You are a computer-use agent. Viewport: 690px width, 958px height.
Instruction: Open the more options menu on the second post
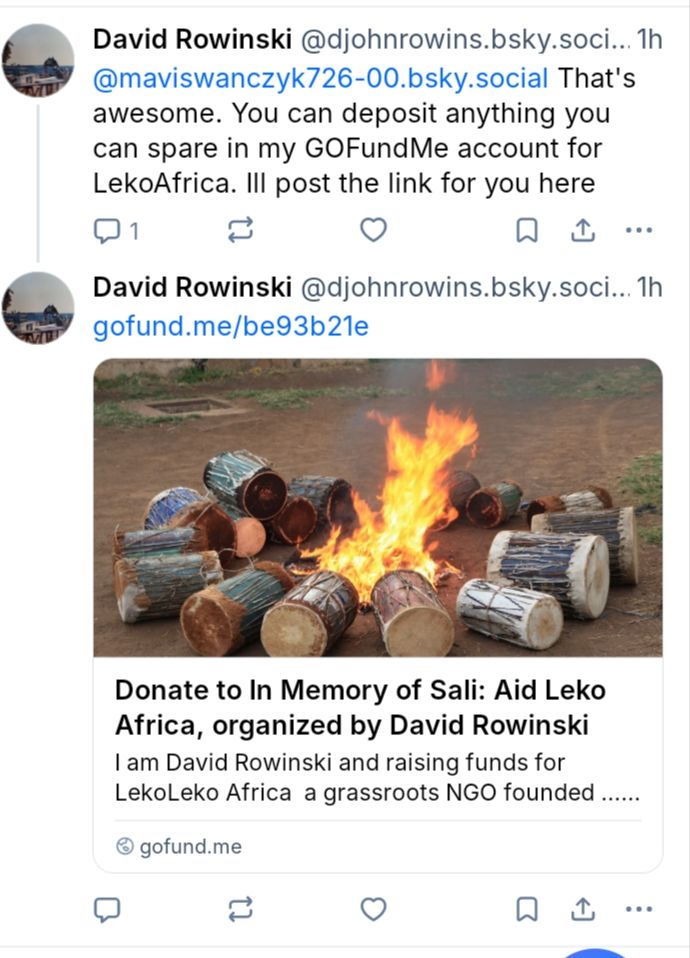[638, 911]
